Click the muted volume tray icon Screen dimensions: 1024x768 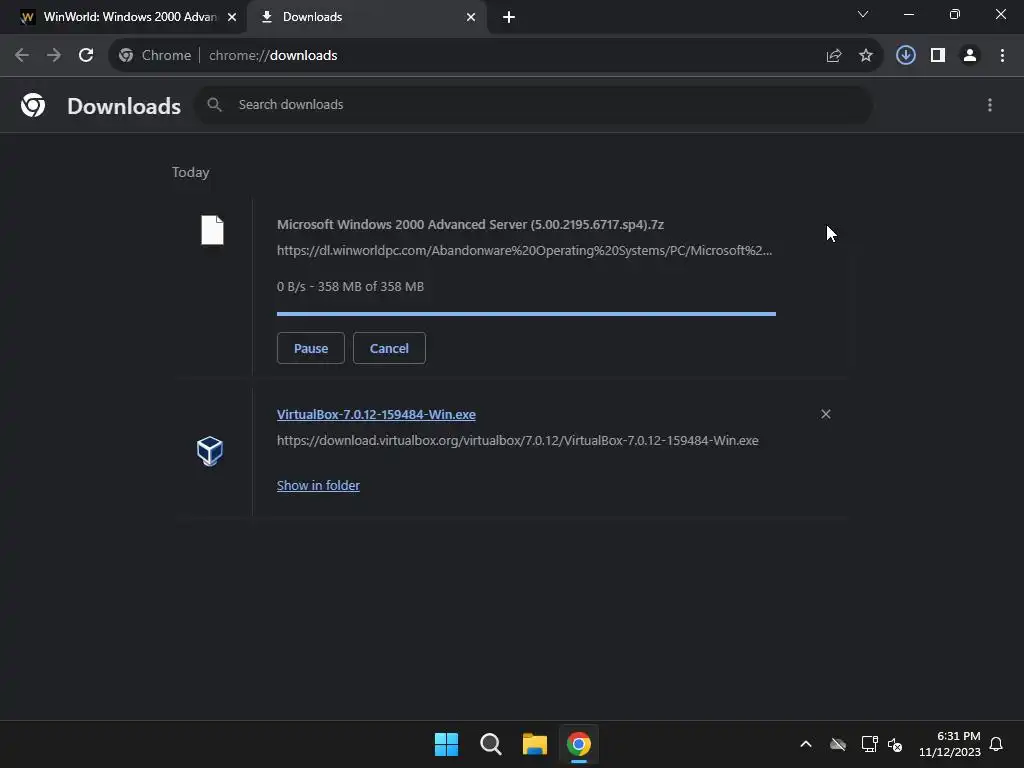click(895, 744)
